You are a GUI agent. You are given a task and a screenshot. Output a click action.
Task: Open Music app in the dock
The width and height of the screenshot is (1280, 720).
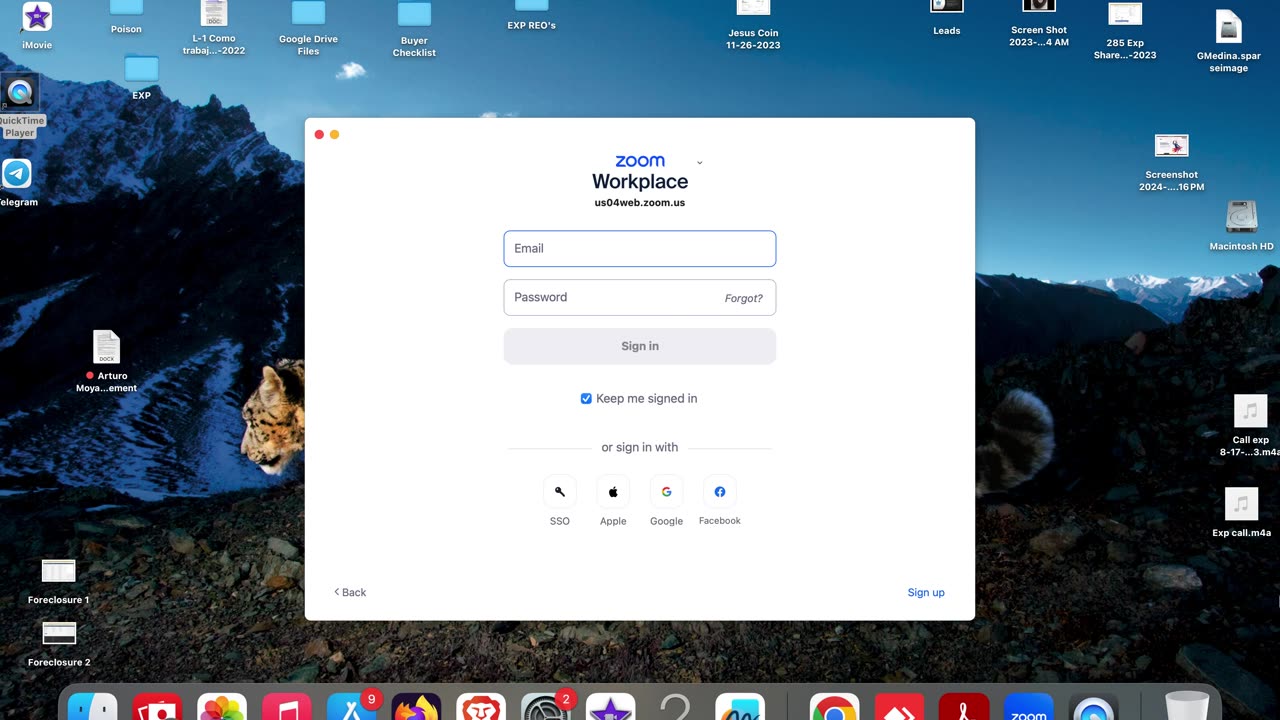pyautogui.click(x=287, y=707)
